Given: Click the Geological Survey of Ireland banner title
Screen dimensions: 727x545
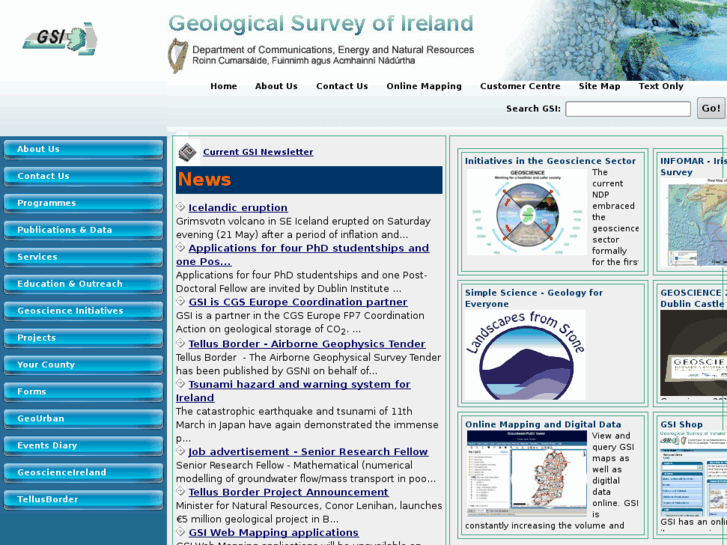Looking at the screenshot, I should [x=321, y=24].
